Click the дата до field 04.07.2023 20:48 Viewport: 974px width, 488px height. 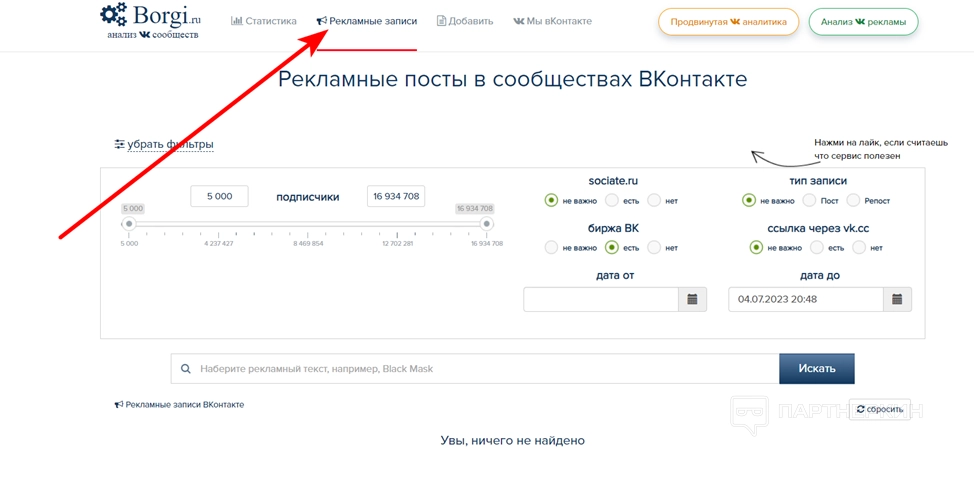coord(806,299)
